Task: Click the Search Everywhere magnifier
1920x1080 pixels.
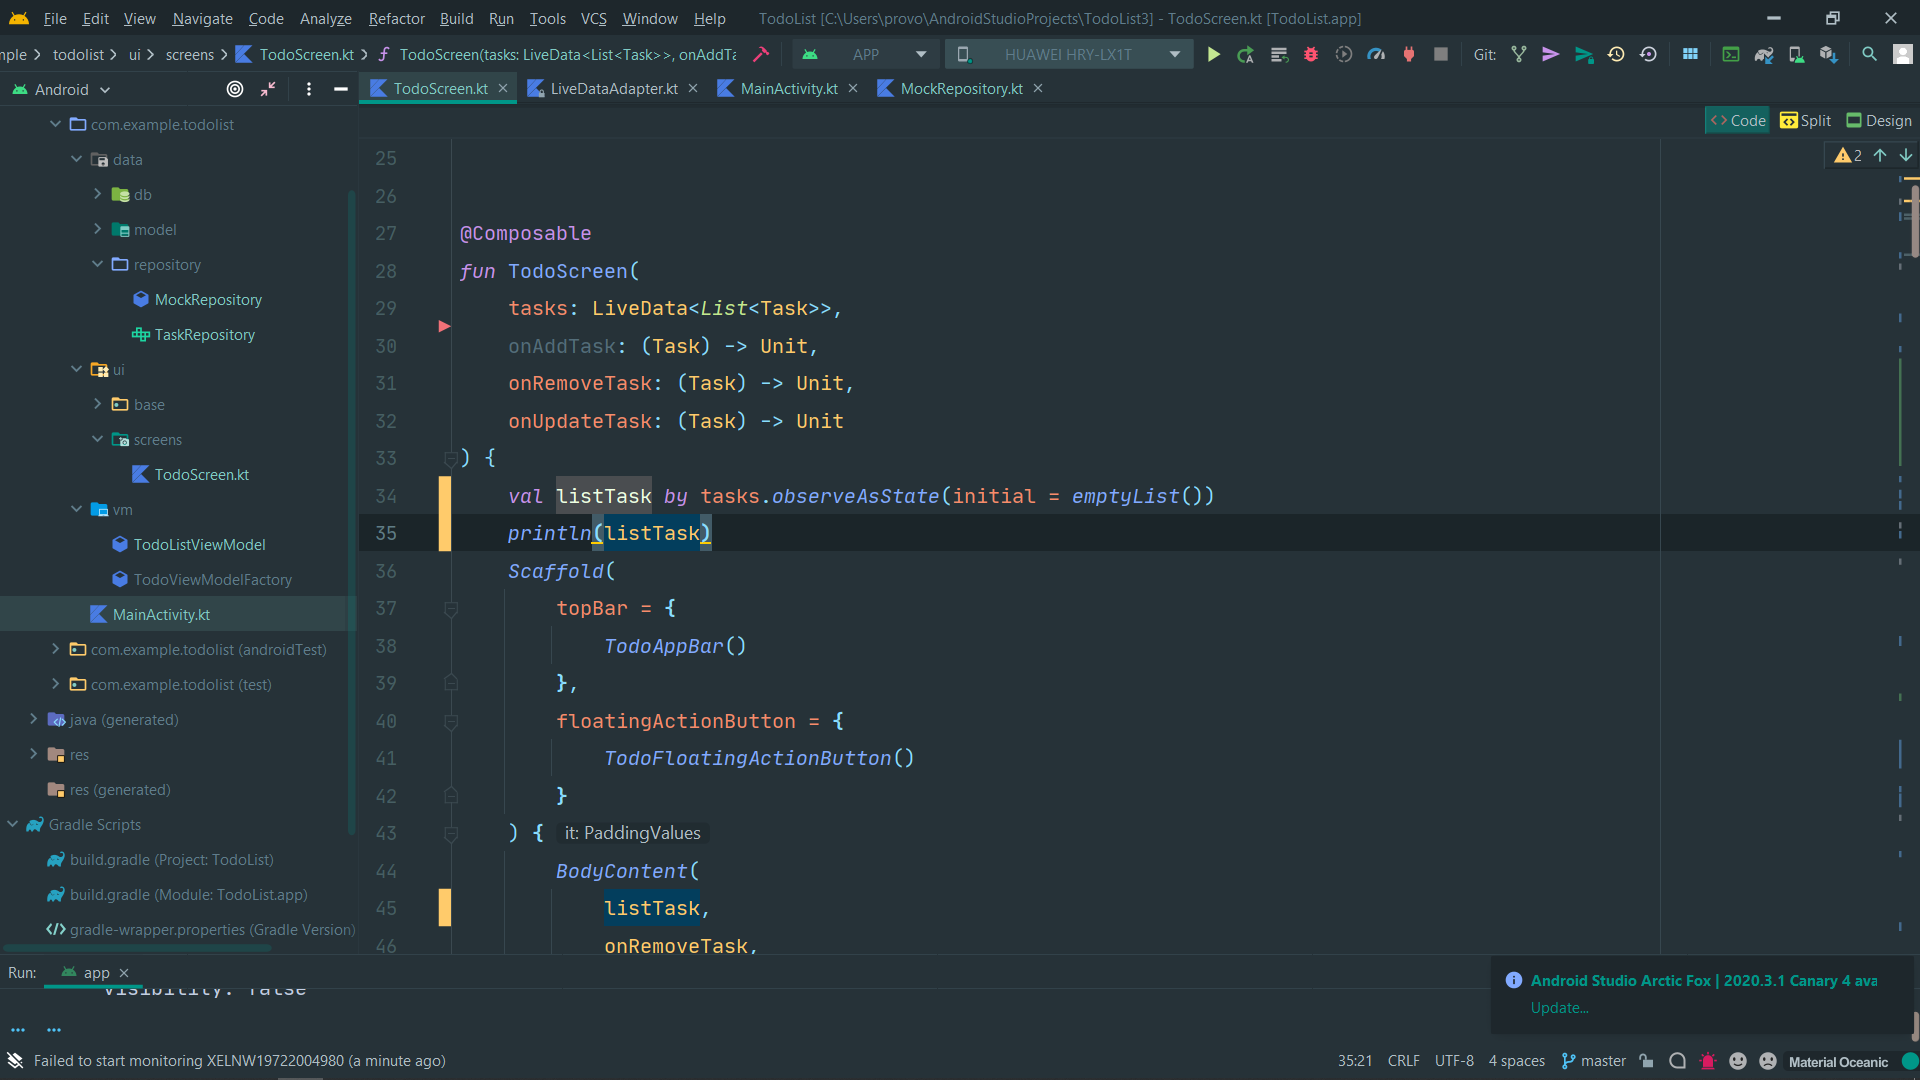Action: (x=1869, y=55)
